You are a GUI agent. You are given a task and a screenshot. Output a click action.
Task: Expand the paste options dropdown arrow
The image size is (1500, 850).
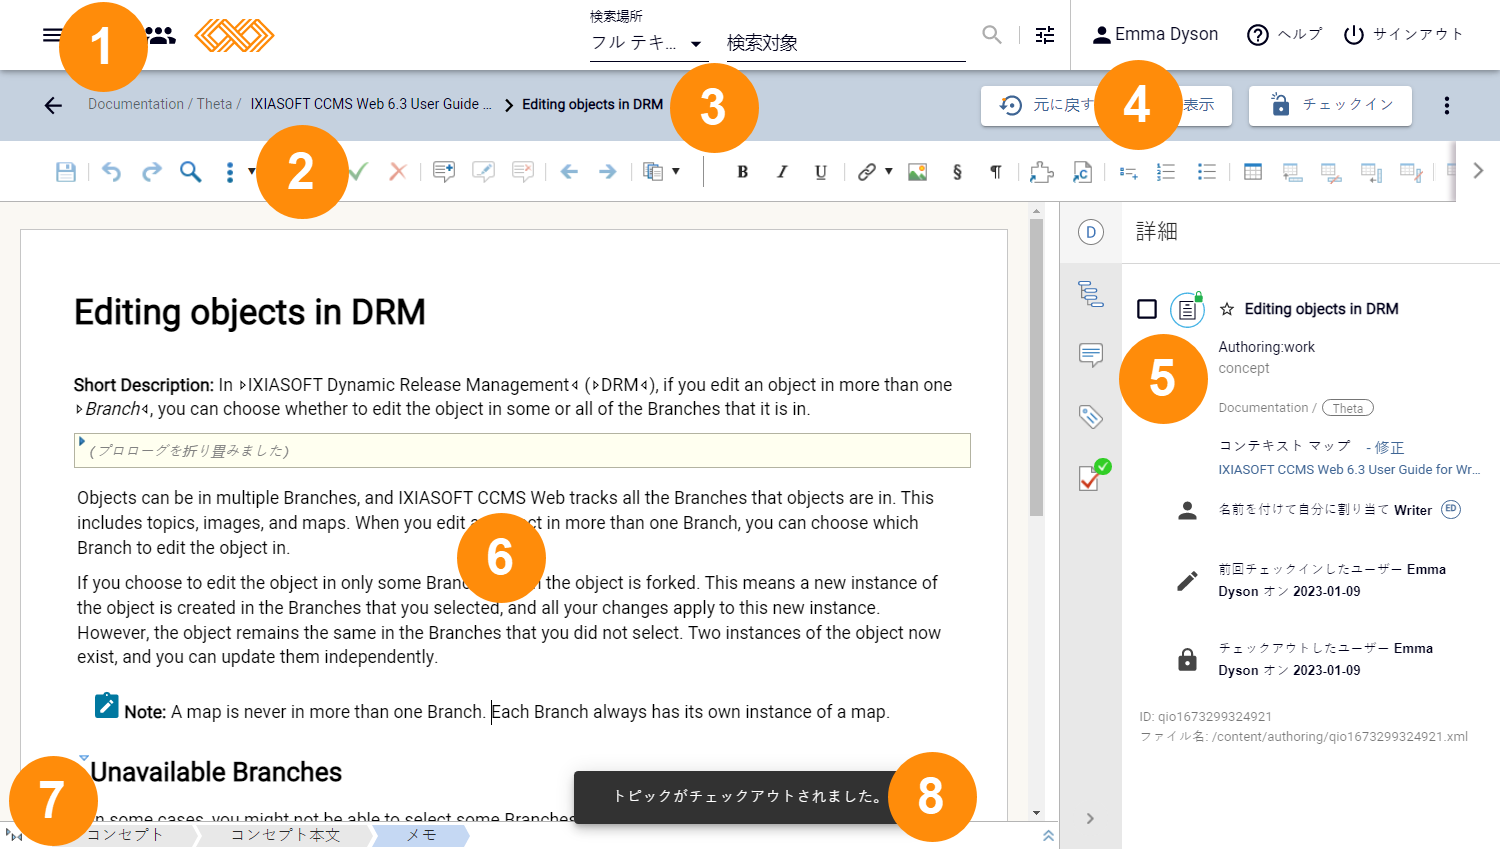click(x=676, y=172)
